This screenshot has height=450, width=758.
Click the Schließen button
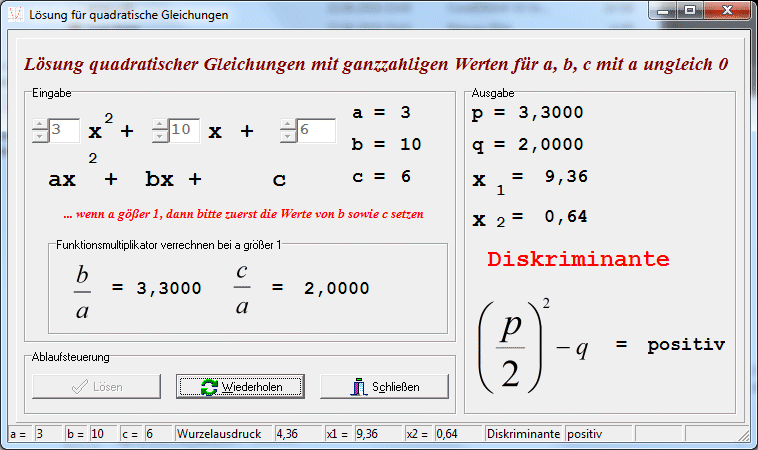click(384, 386)
